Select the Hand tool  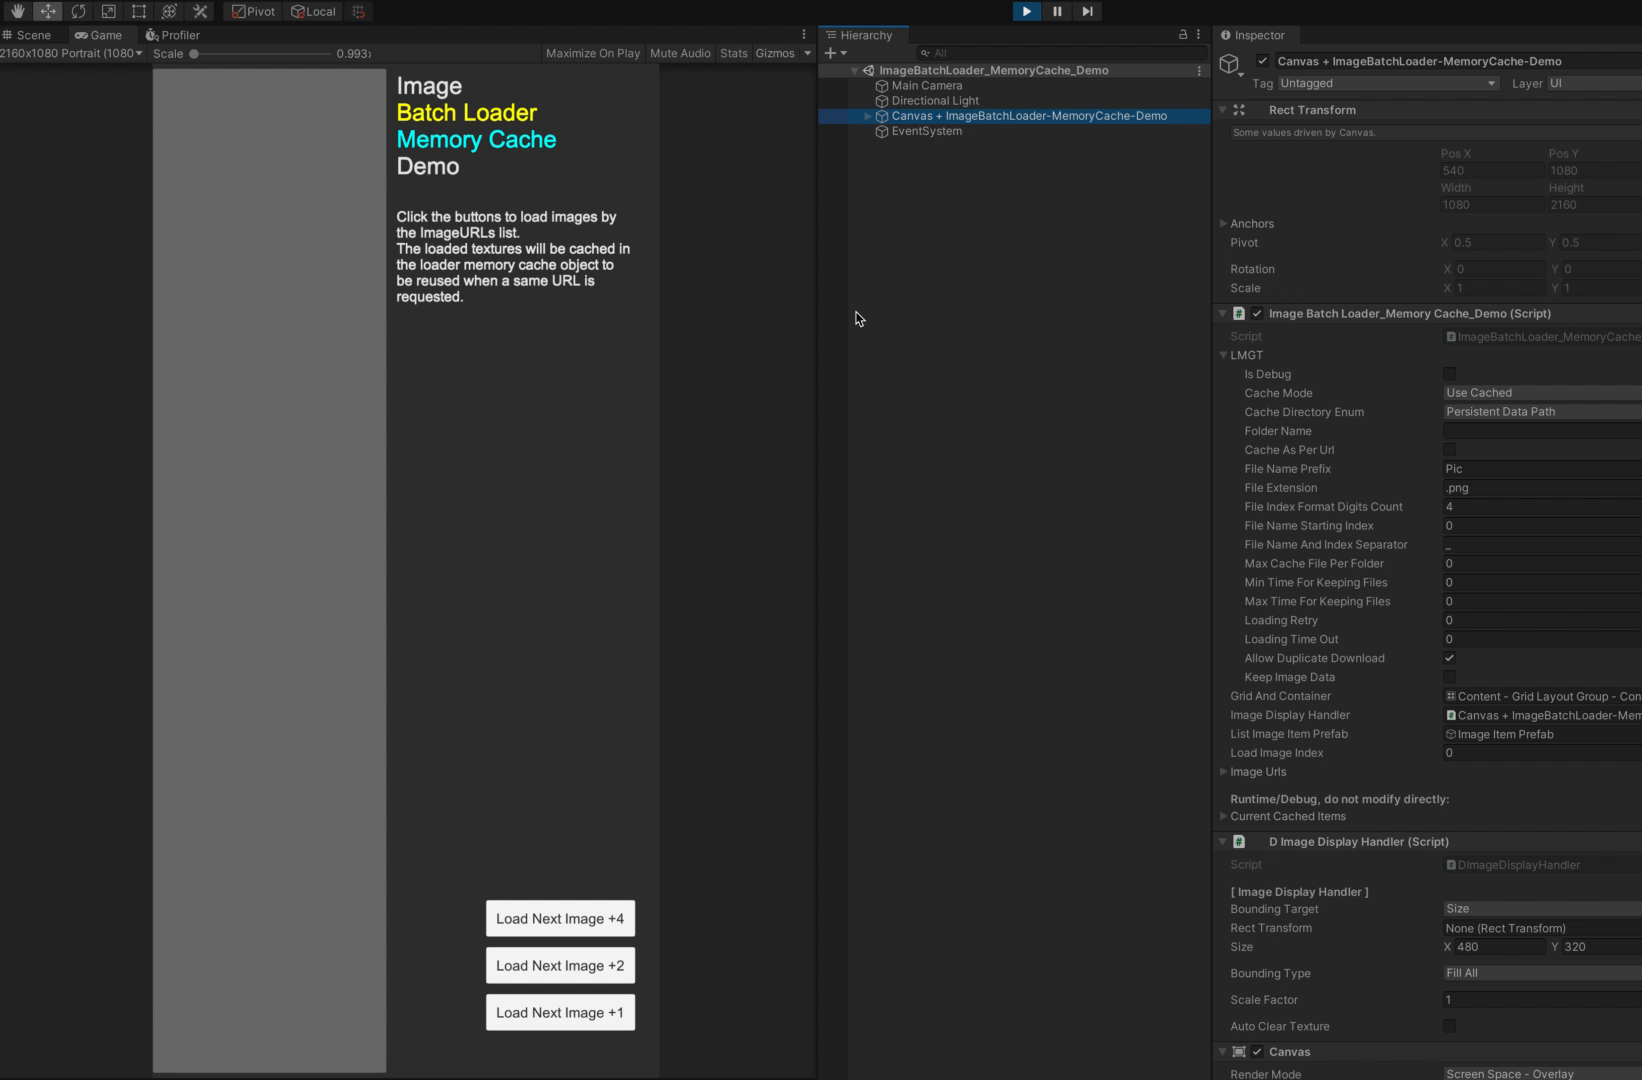[17, 11]
